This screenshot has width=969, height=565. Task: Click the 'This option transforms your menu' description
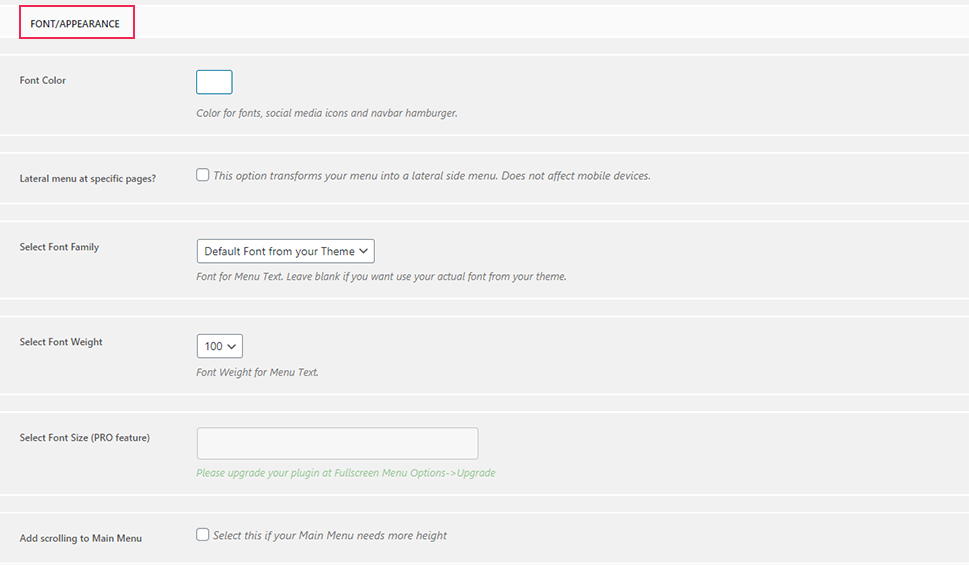tap(432, 176)
